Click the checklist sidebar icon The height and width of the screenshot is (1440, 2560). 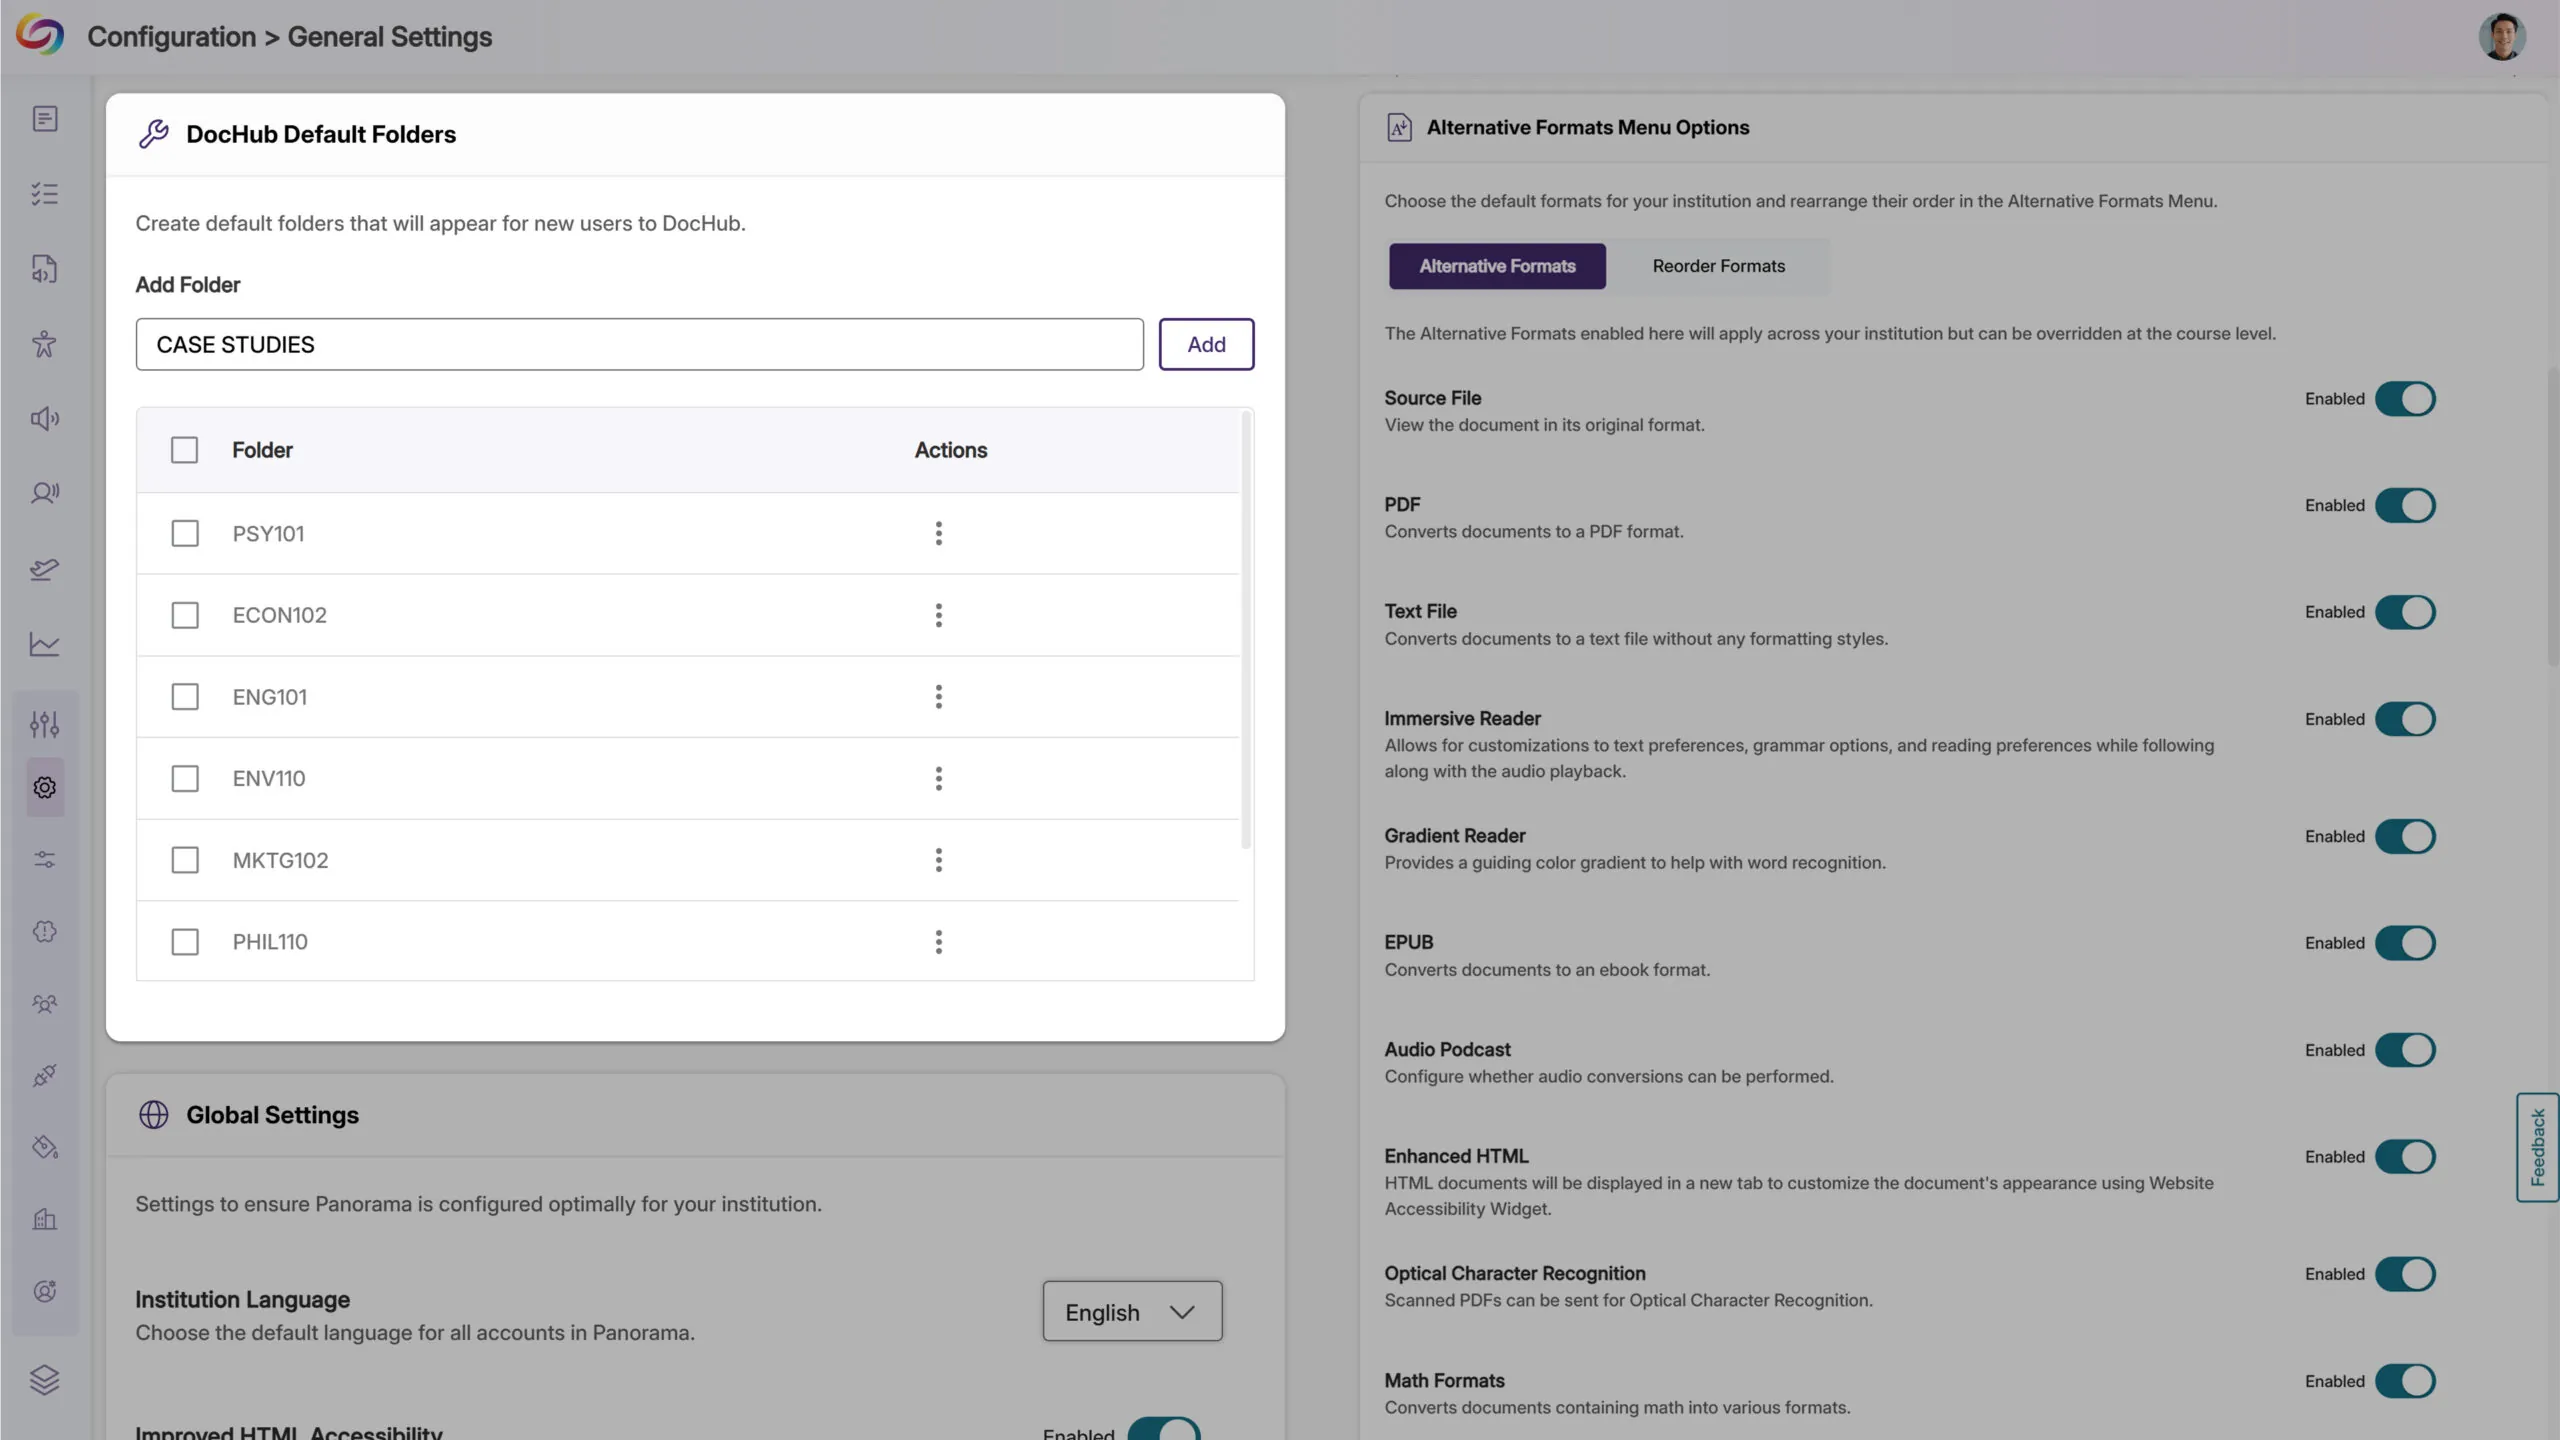coord(44,193)
